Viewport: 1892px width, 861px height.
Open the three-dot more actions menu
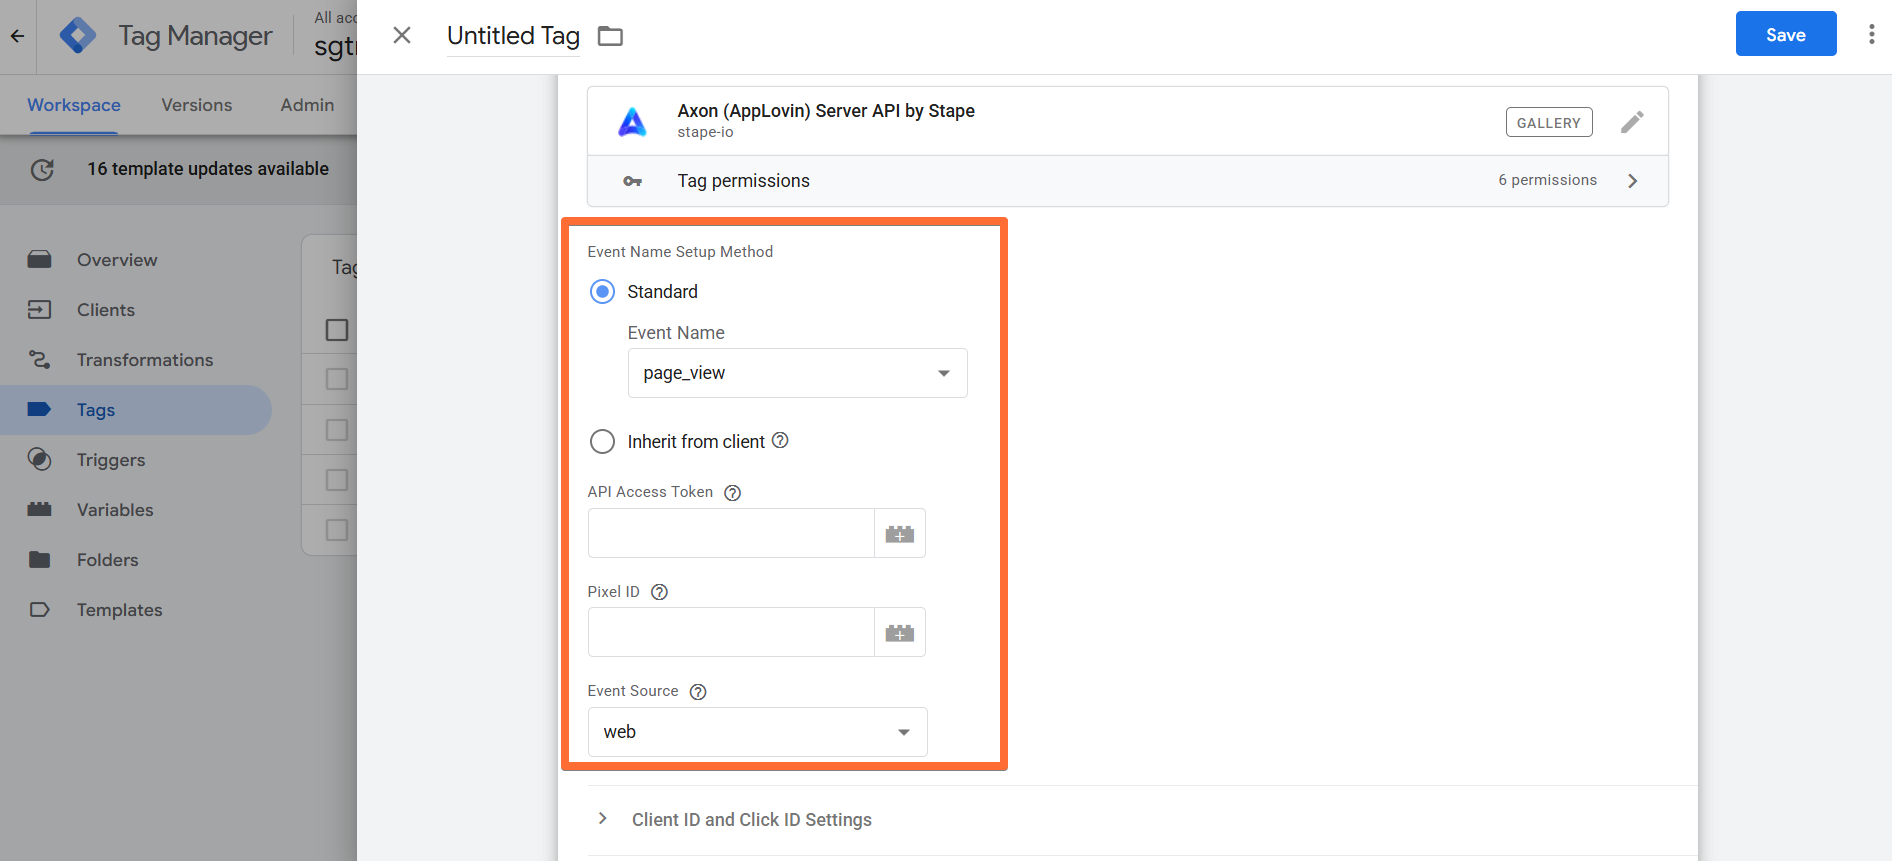(x=1871, y=35)
